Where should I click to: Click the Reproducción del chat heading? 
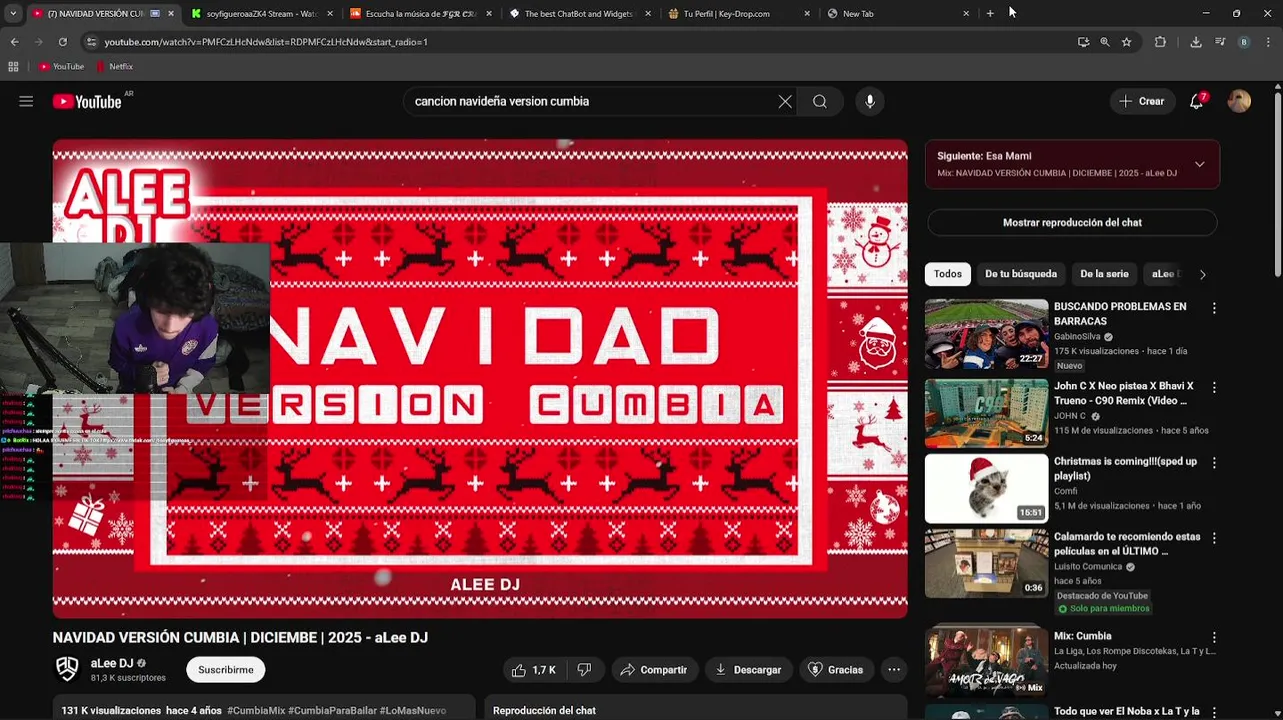544,711
